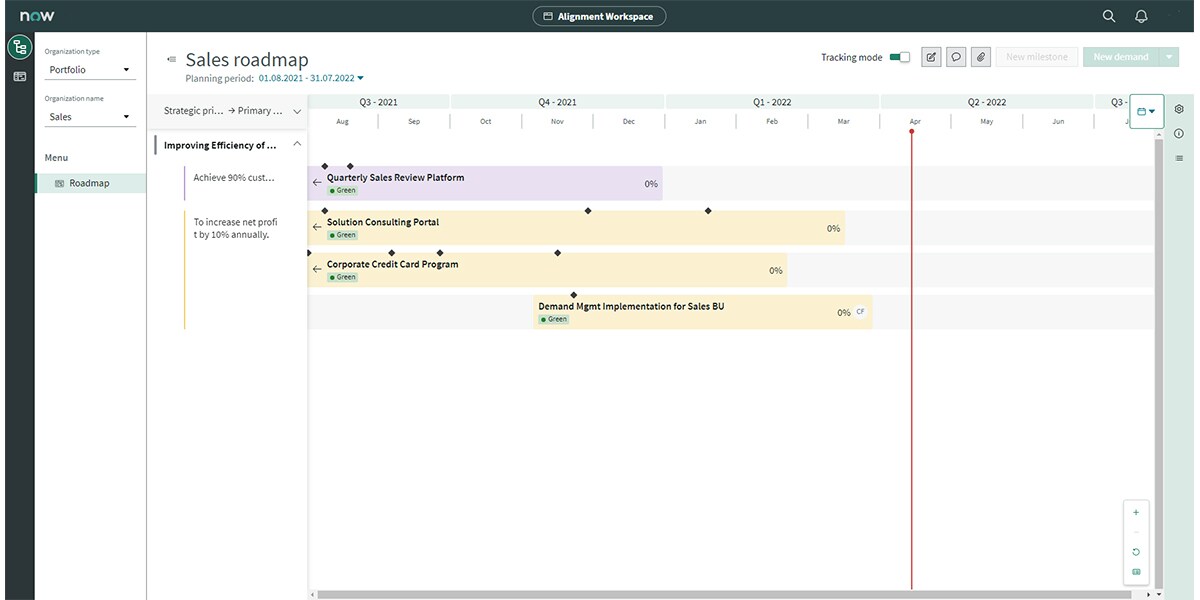Open the notifications bell
1200x600 pixels.
(1141, 16)
